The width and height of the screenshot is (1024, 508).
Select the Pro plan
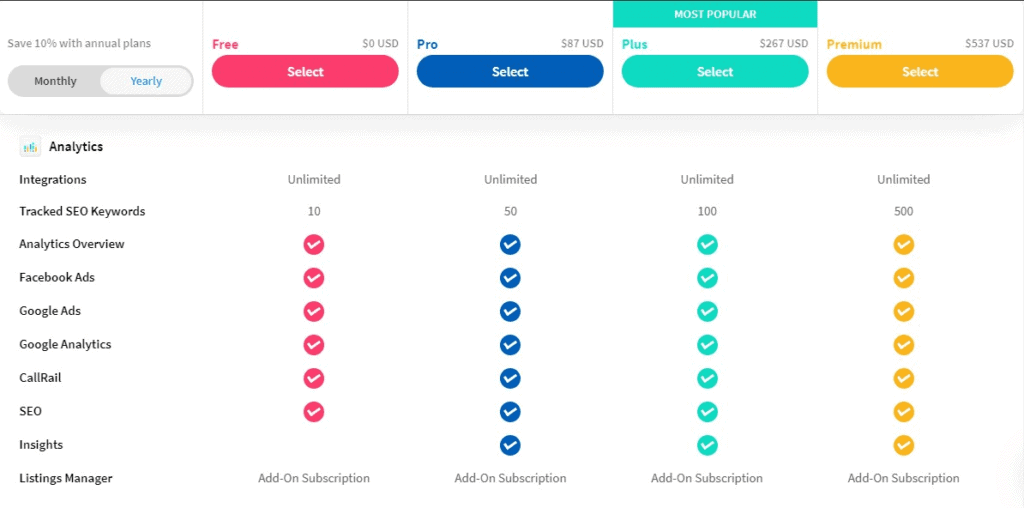pos(510,71)
